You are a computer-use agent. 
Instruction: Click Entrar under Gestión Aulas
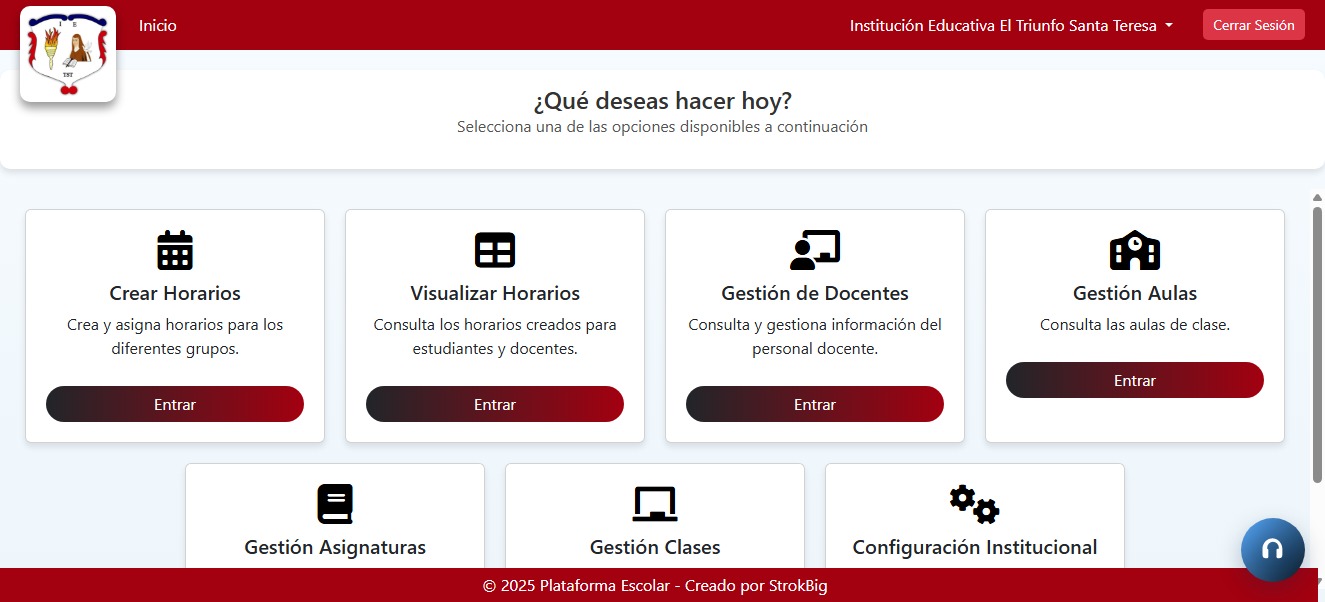pyautogui.click(x=1134, y=380)
